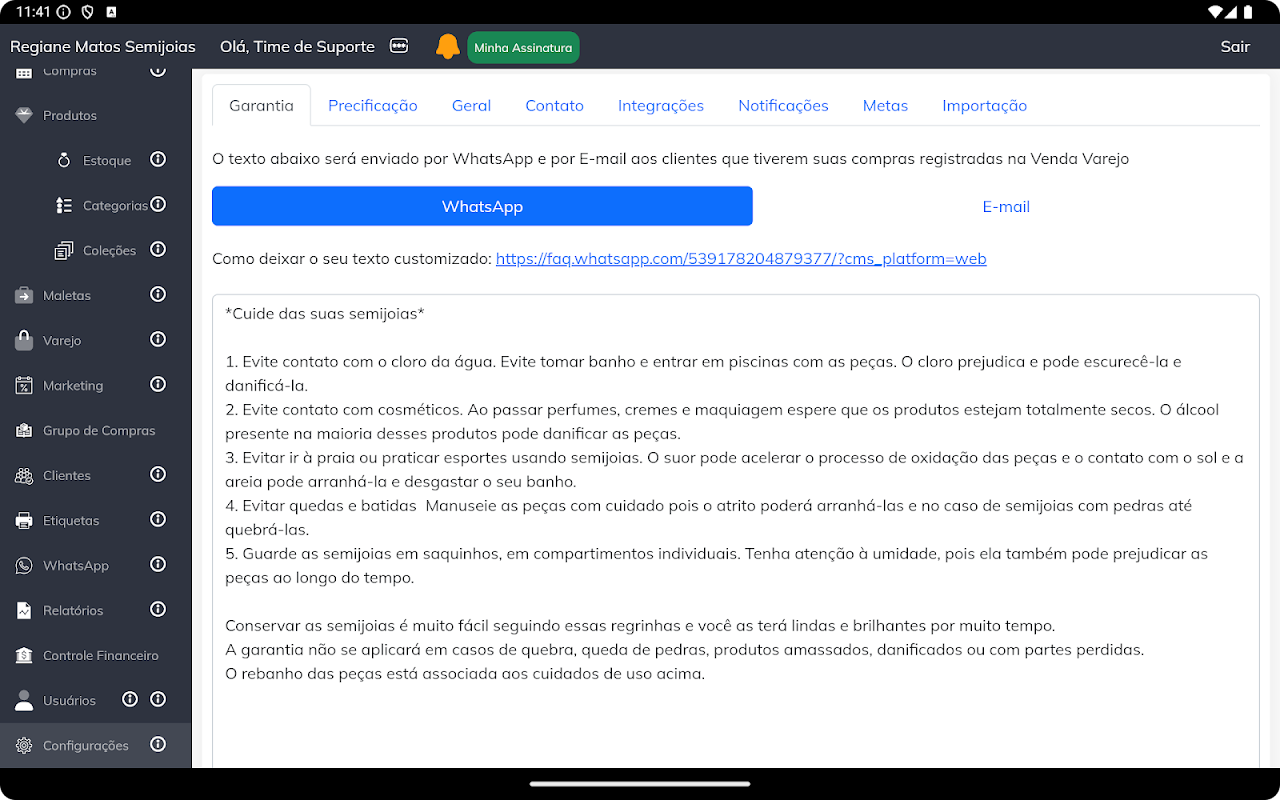Click the Categorias list icon

click(x=64, y=205)
